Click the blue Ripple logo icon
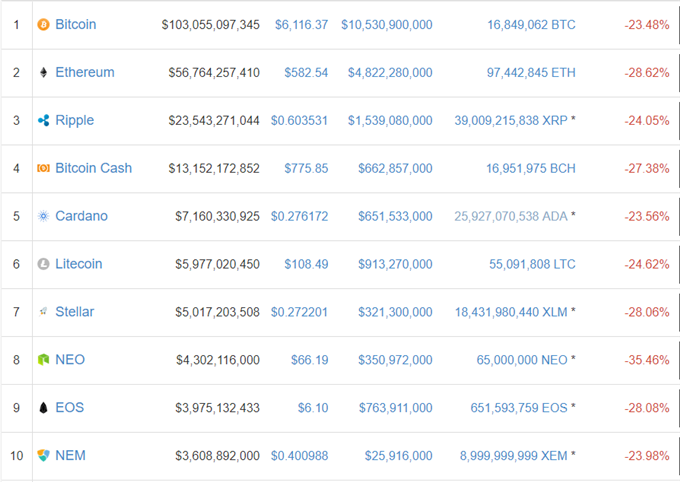680x482 pixels. [x=43, y=120]
